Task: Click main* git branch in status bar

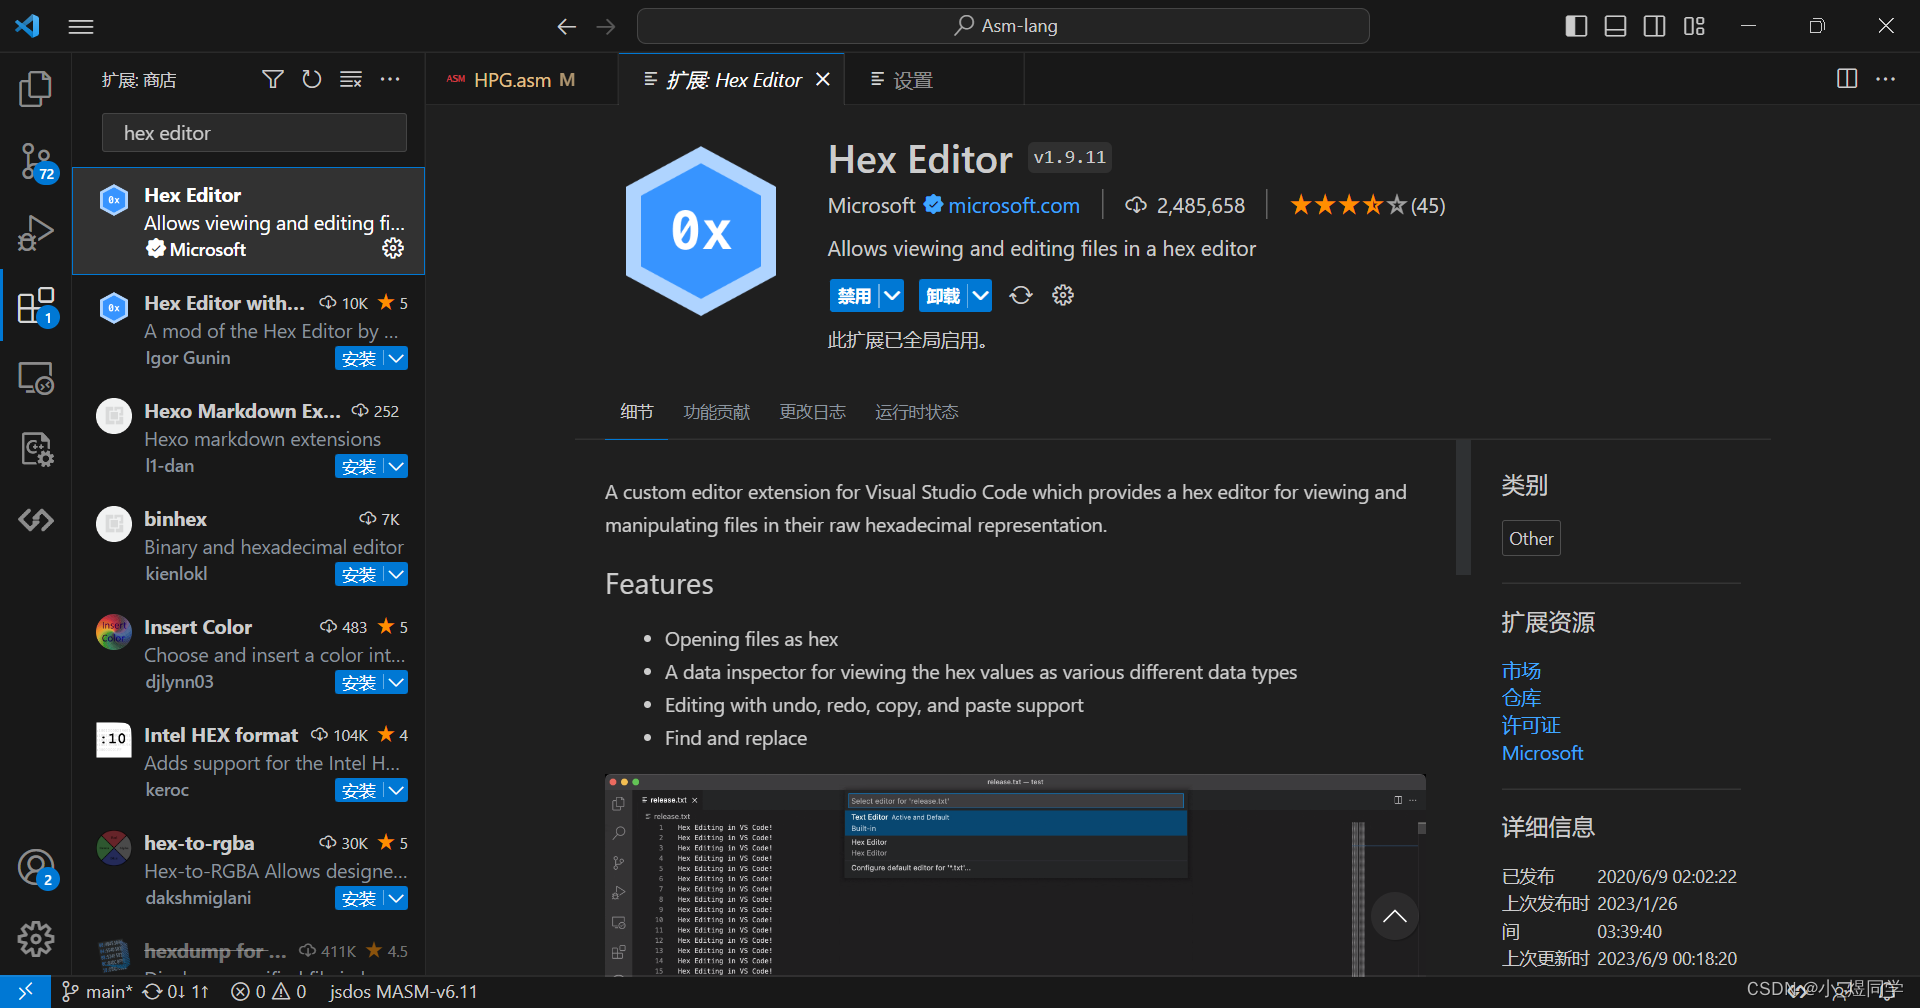Action: pos(97,991)
